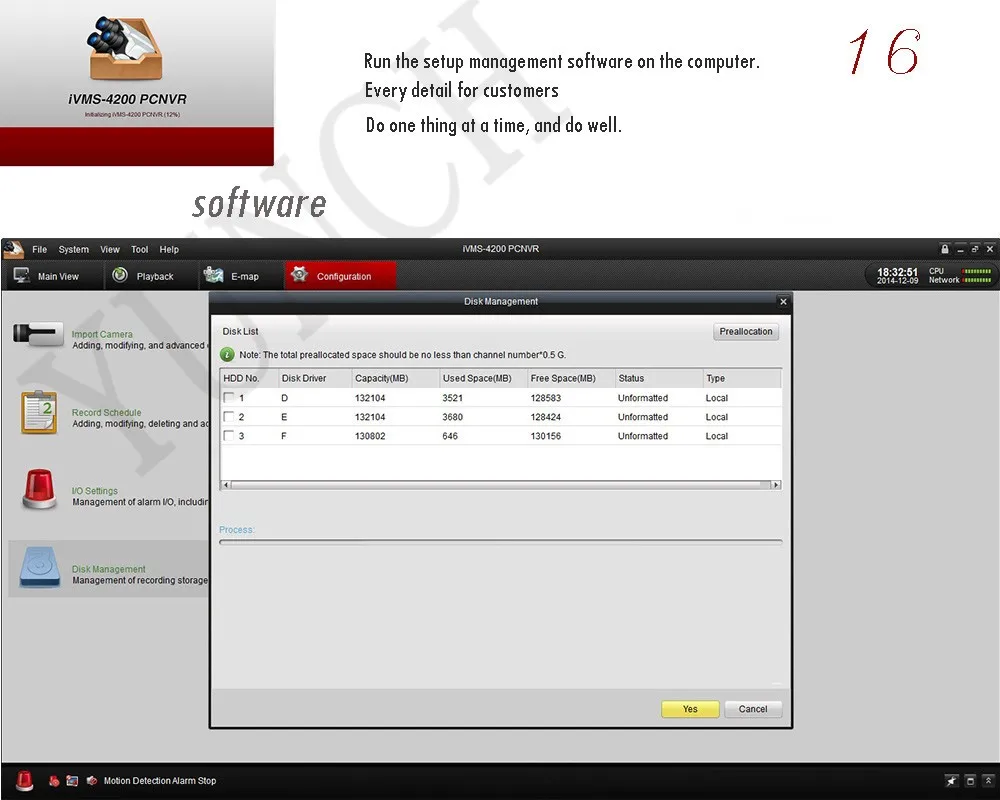Screen dimensions: 1000x800
Task: Confirm with the Yes button
Action: (x=690, y=709)
